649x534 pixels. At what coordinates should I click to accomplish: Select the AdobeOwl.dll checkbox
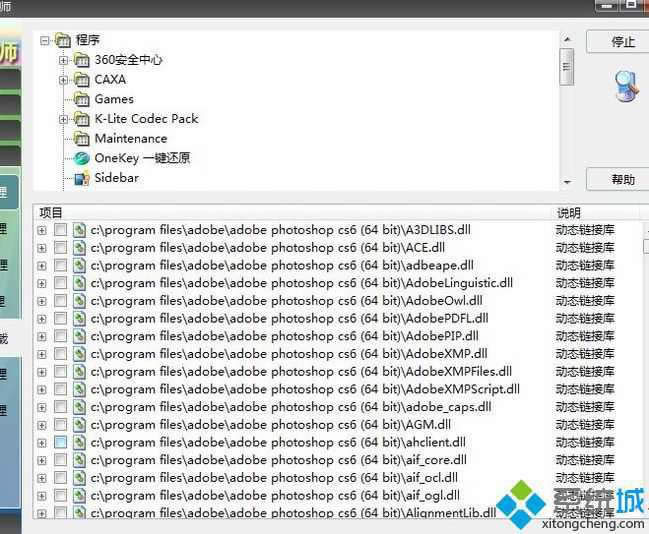(60, 301)
